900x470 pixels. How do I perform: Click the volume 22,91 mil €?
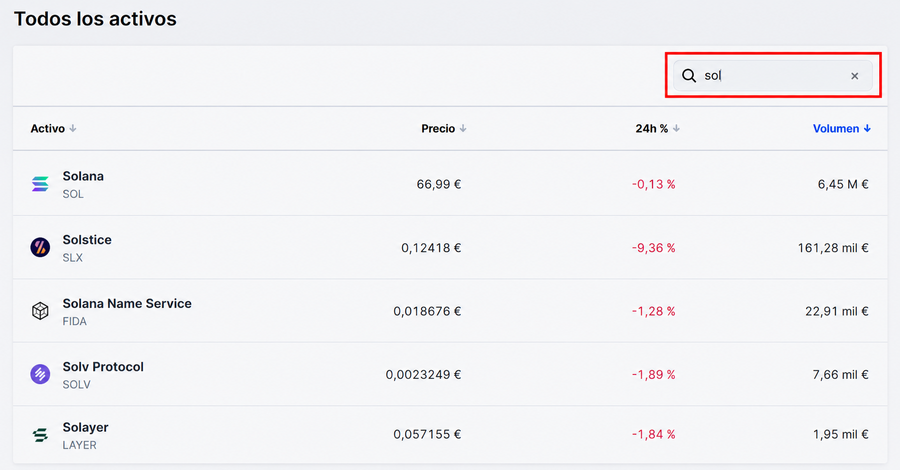[837, 311]
